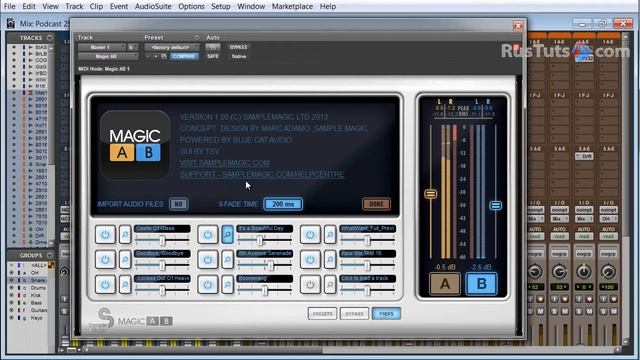Click magnifier icon for empty track slot
Image resolution: width=640 pixels, height=360 pixels.
coord(330,285)
